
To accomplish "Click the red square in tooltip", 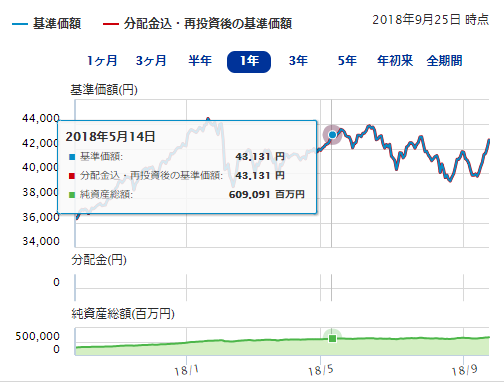I will point(72,176).
